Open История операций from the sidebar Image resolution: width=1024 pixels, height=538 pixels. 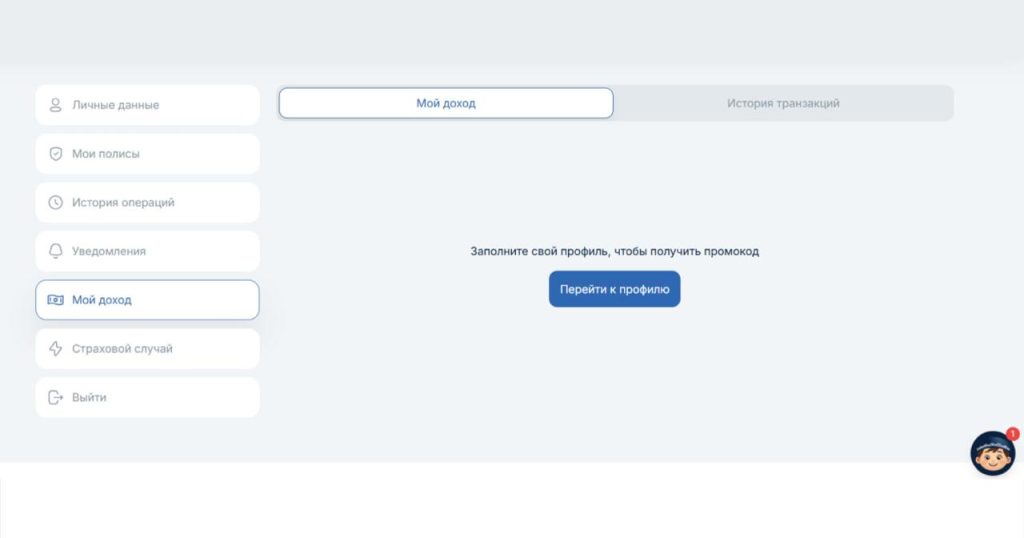pos(123,202)
